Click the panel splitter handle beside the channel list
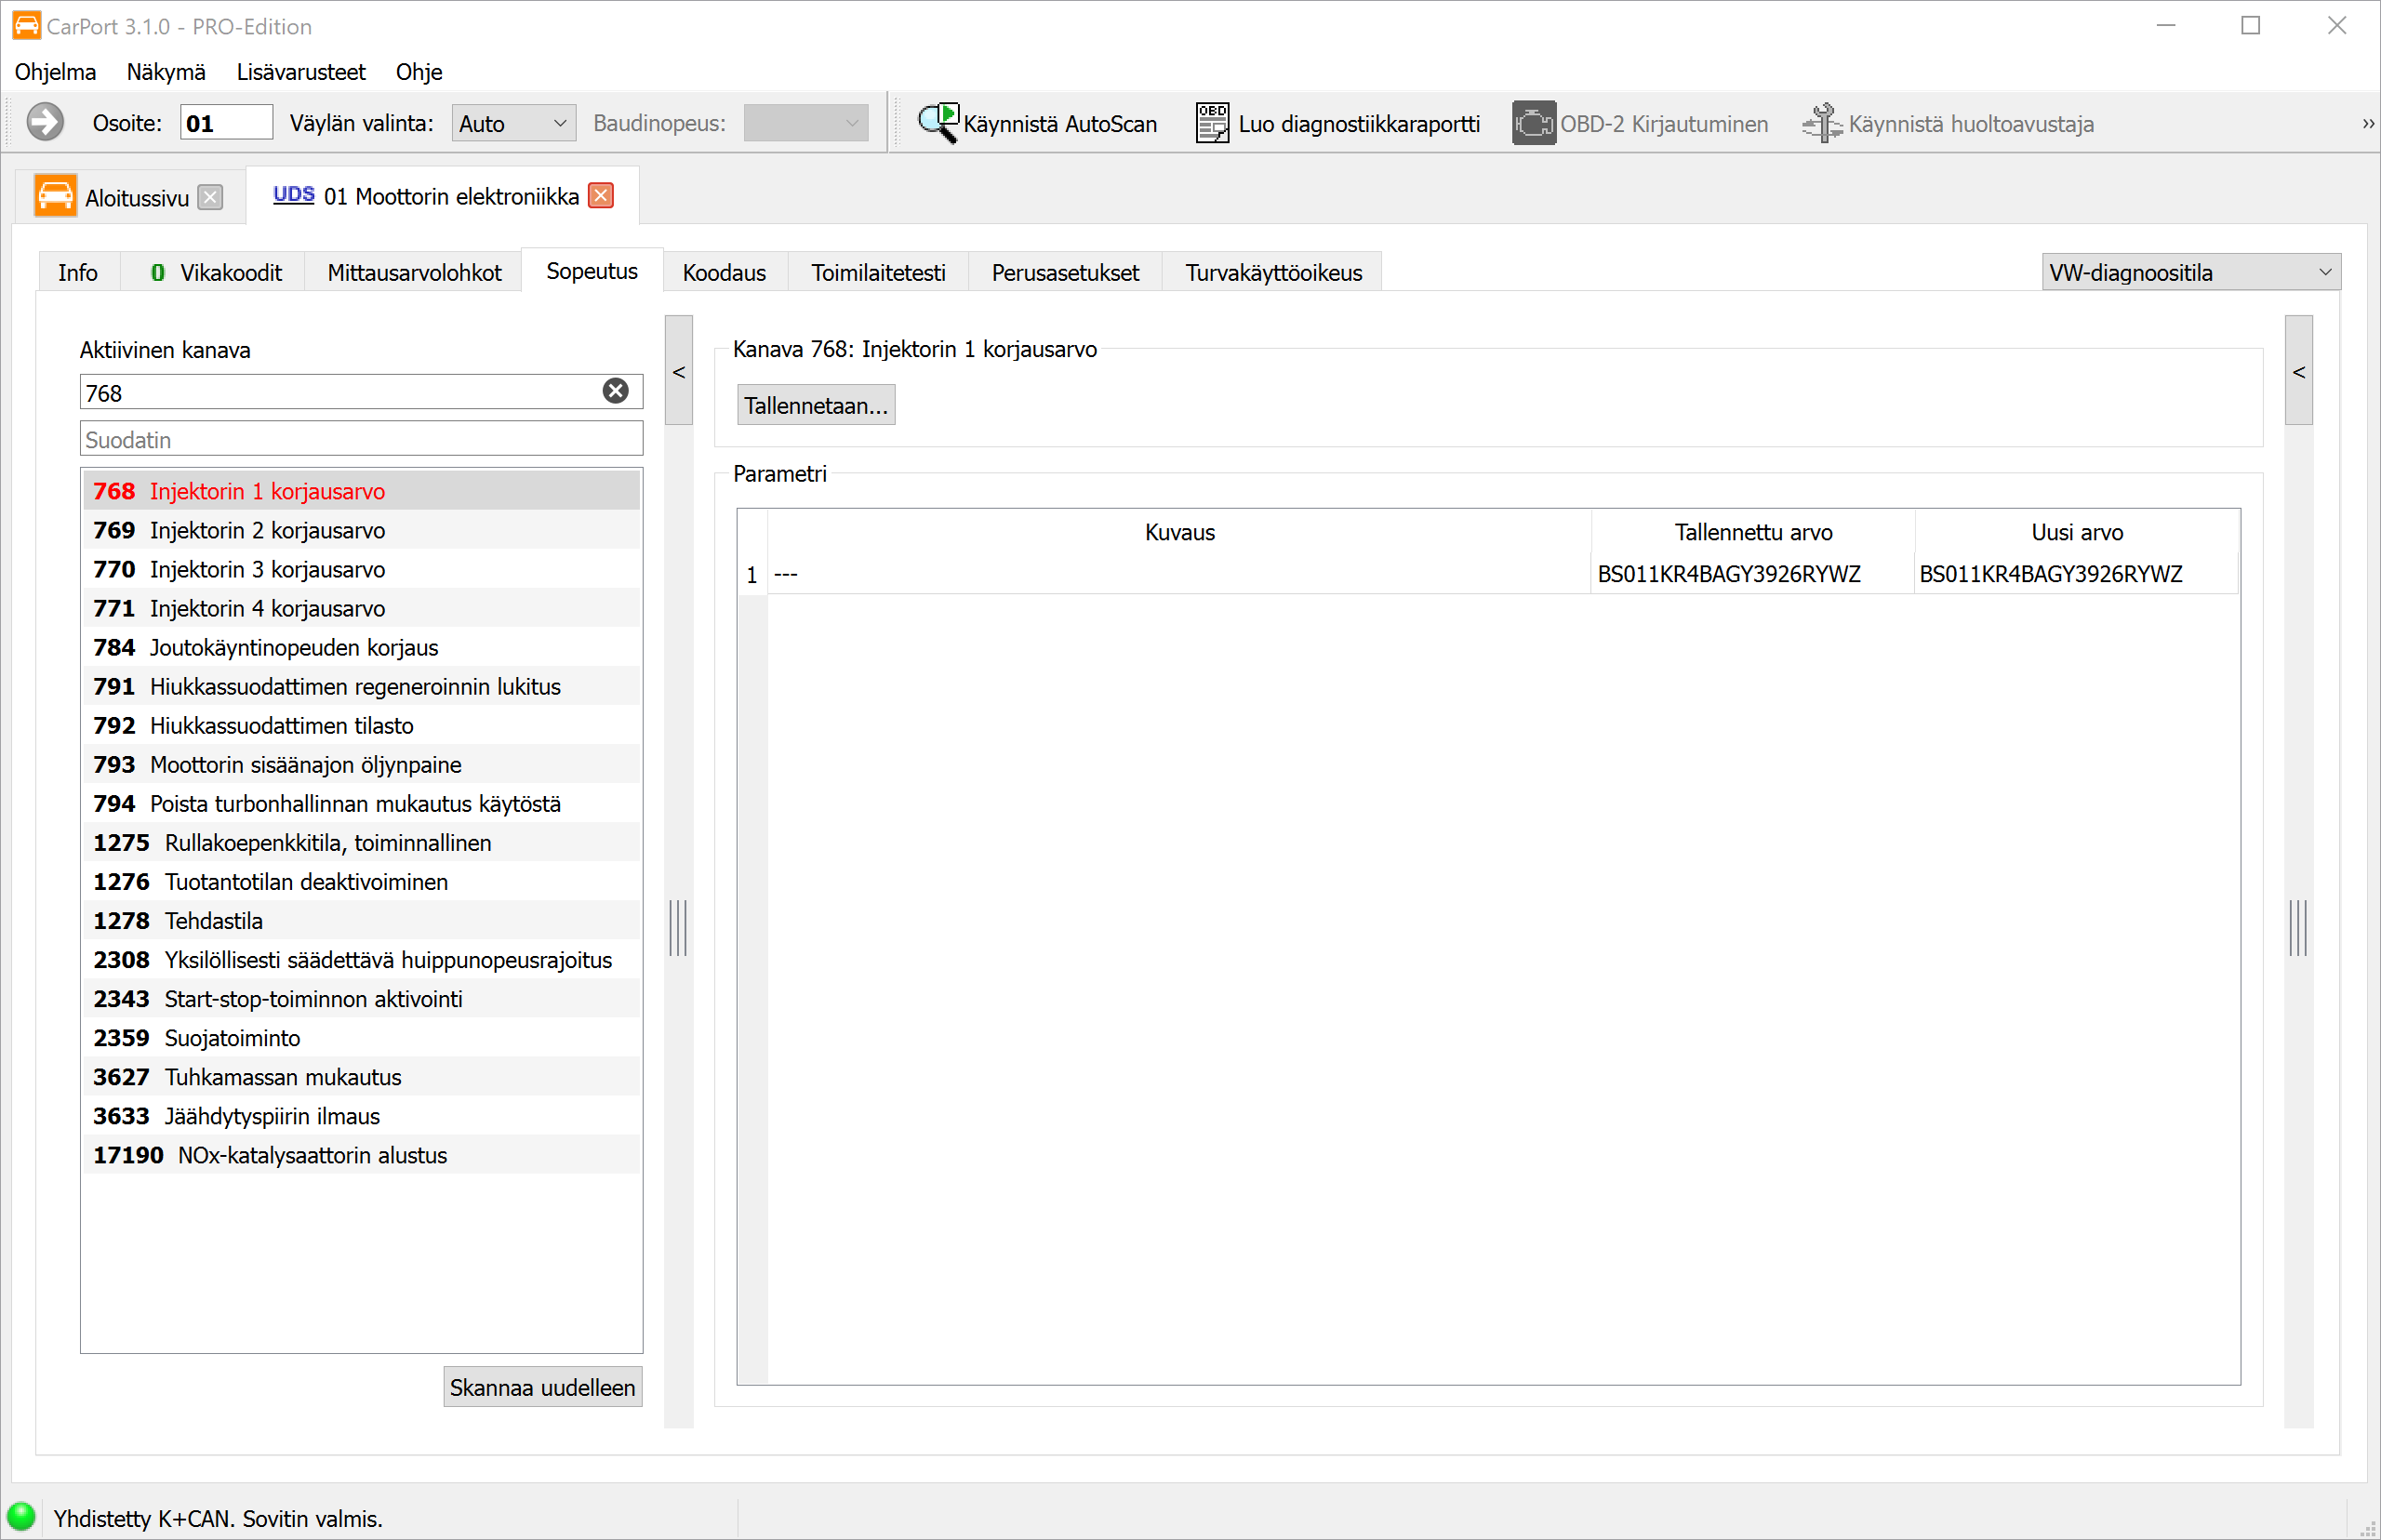 coord(679,928)
